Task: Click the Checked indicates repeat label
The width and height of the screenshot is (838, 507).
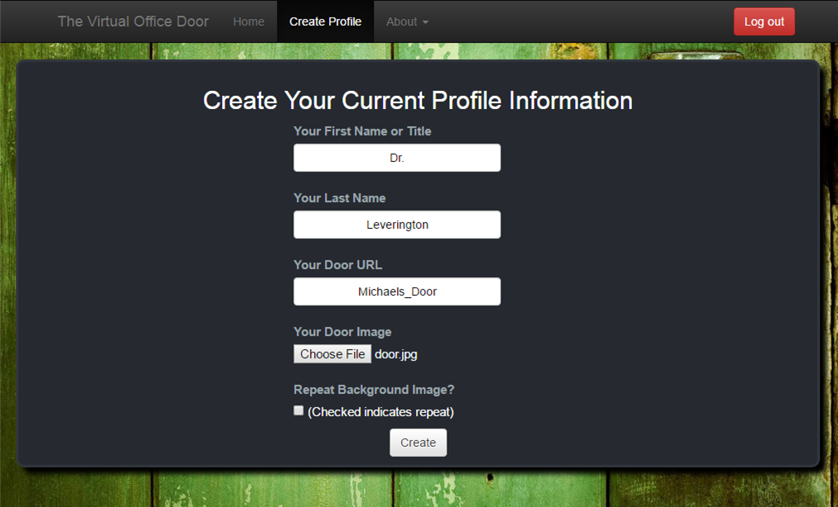Action: [x=381, y=412]
